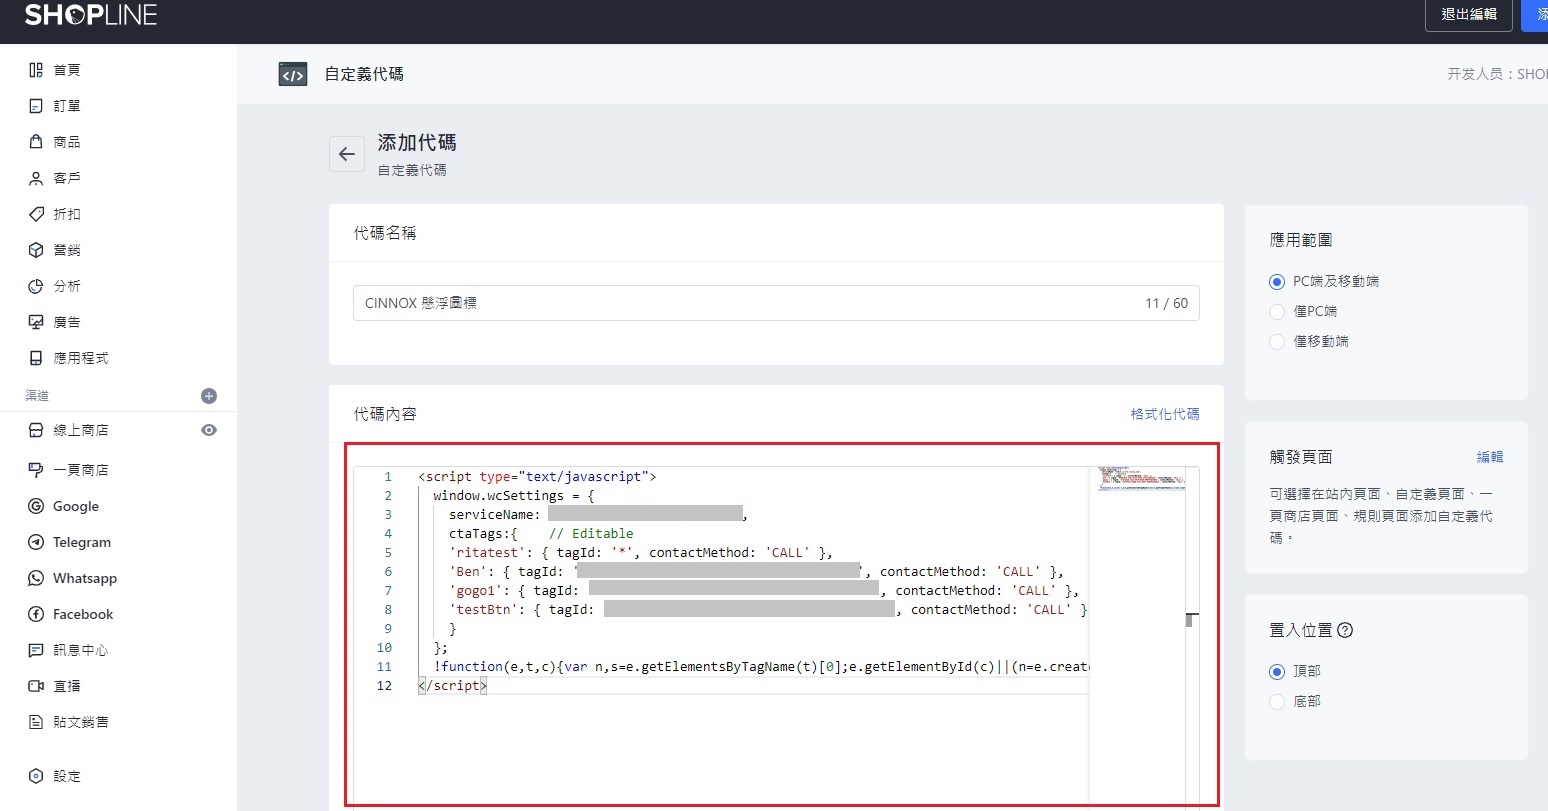This screenshot has width=1548, height=811.
Task: Click the 'Ben' code line
Action: coord(756,572)
